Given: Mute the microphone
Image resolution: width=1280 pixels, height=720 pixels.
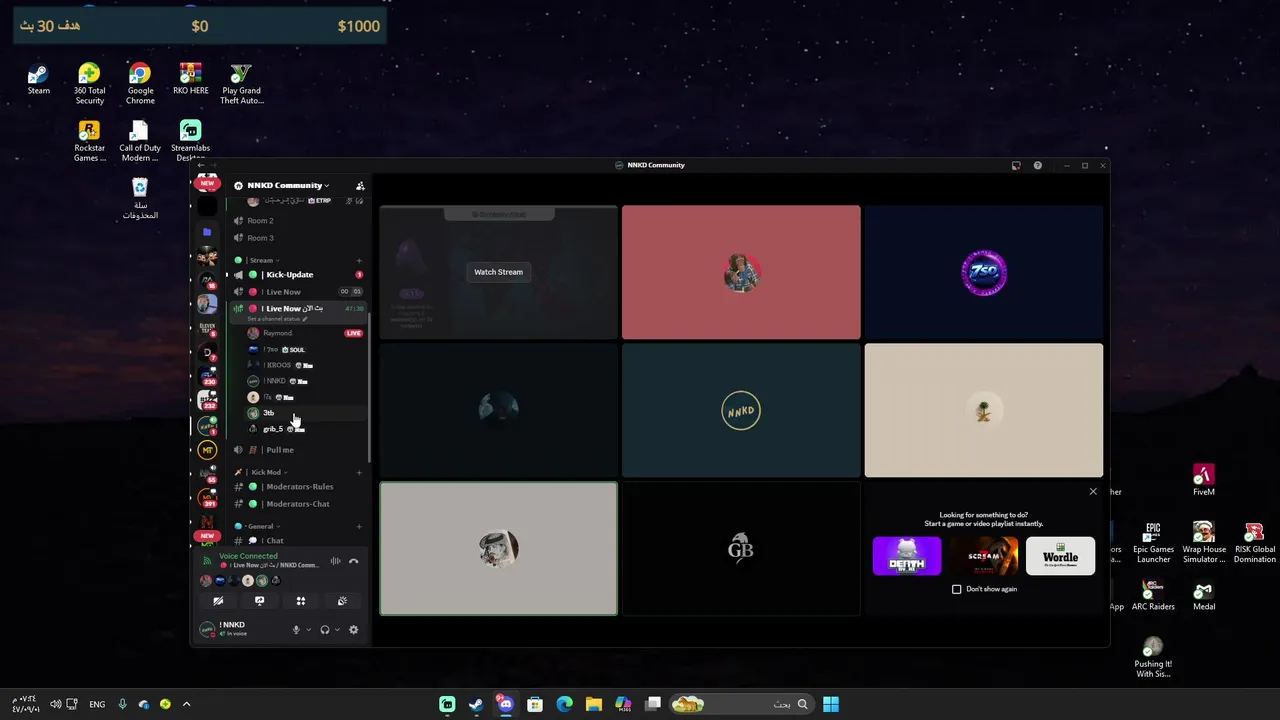Looking at the screenshot, I should point(296,630).
